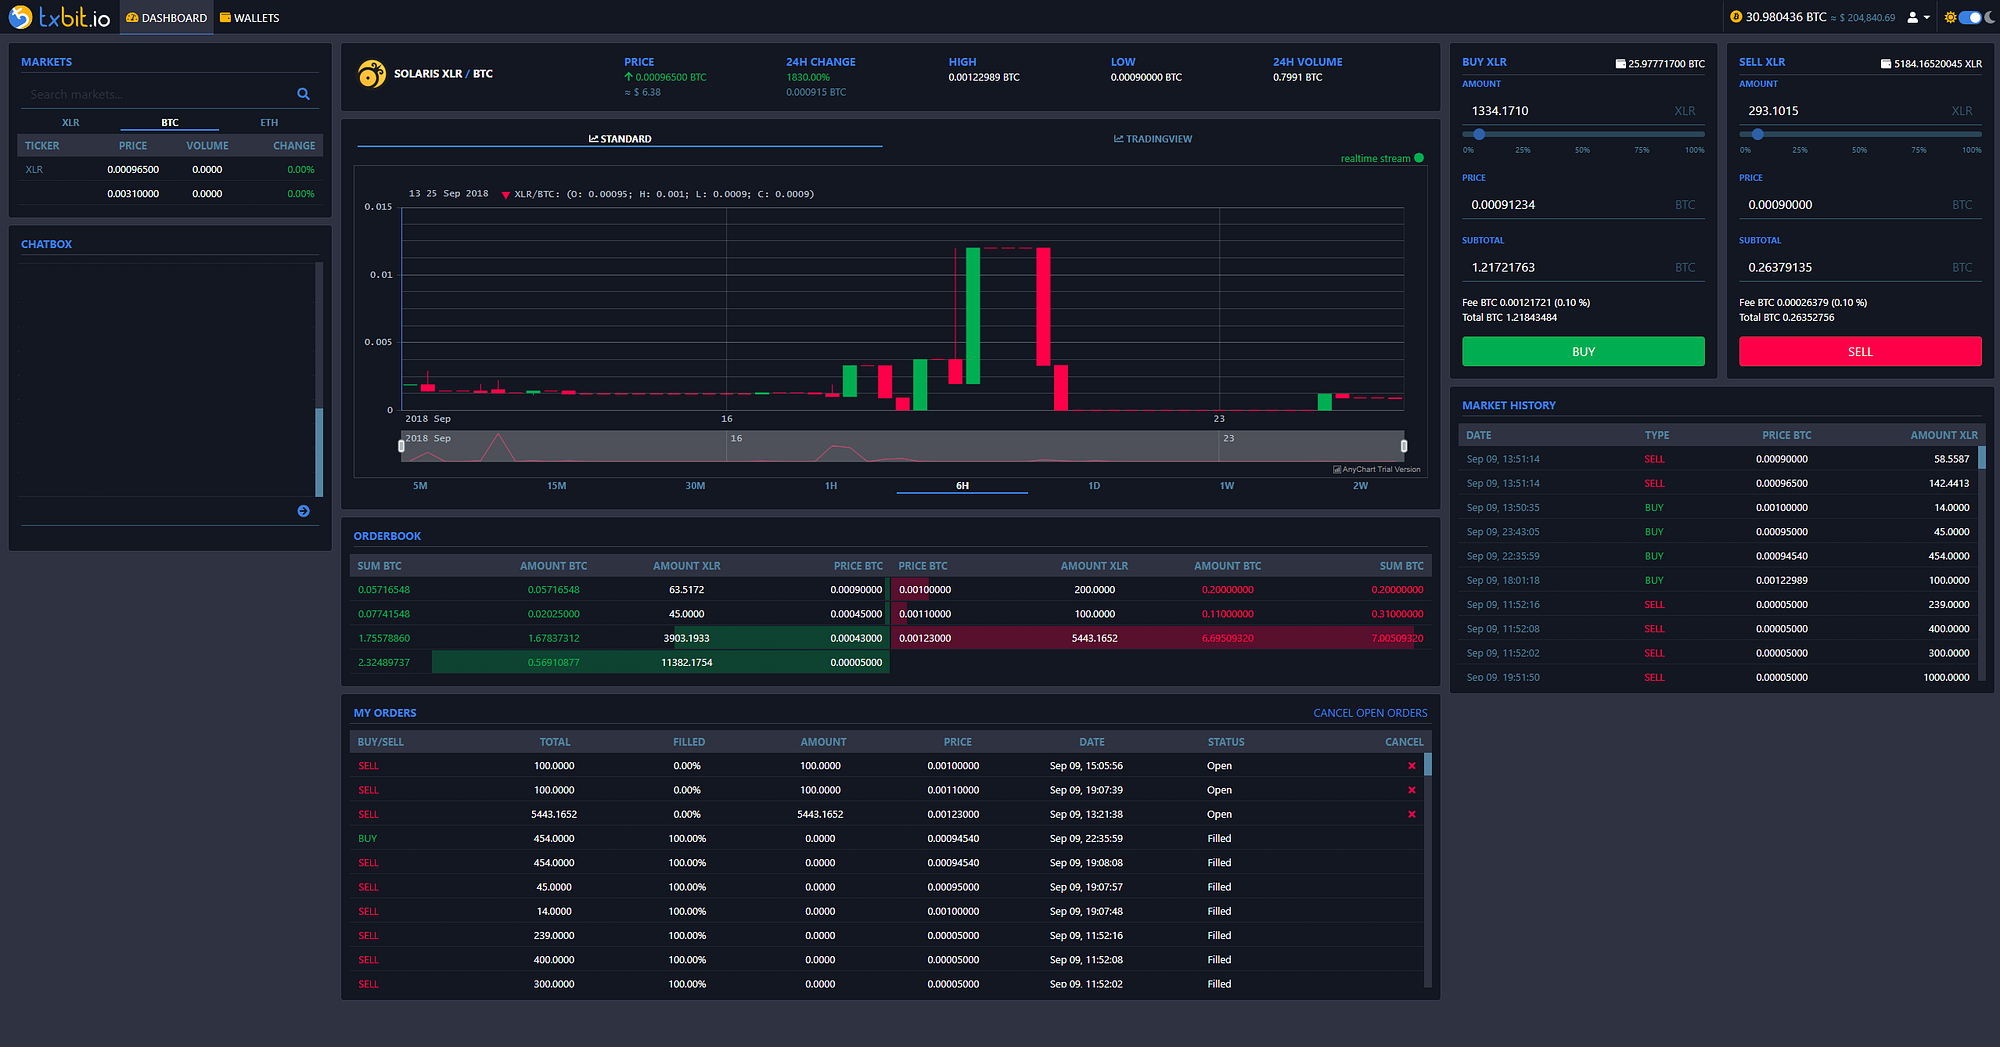
Task: Select the ETH markets tab
Action: click(269, 123)
